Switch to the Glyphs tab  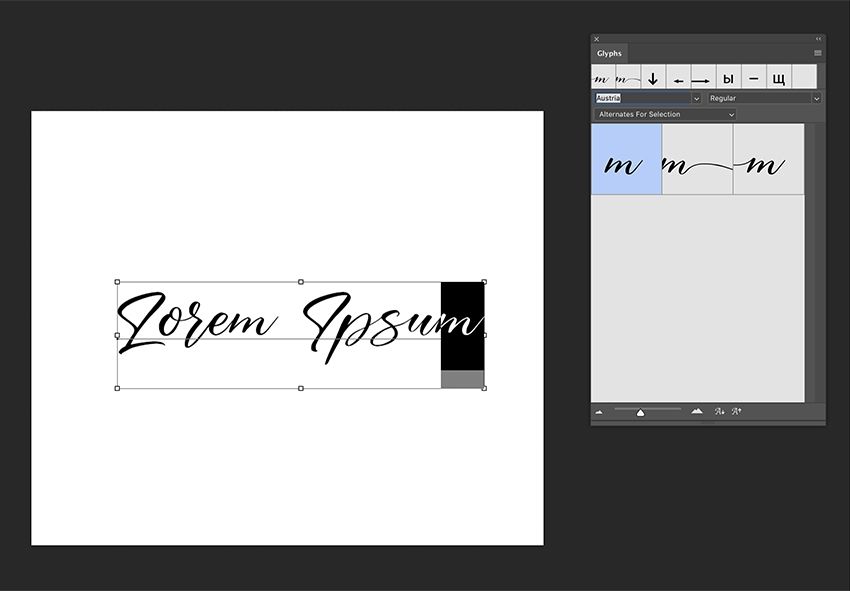coord(609,53)
